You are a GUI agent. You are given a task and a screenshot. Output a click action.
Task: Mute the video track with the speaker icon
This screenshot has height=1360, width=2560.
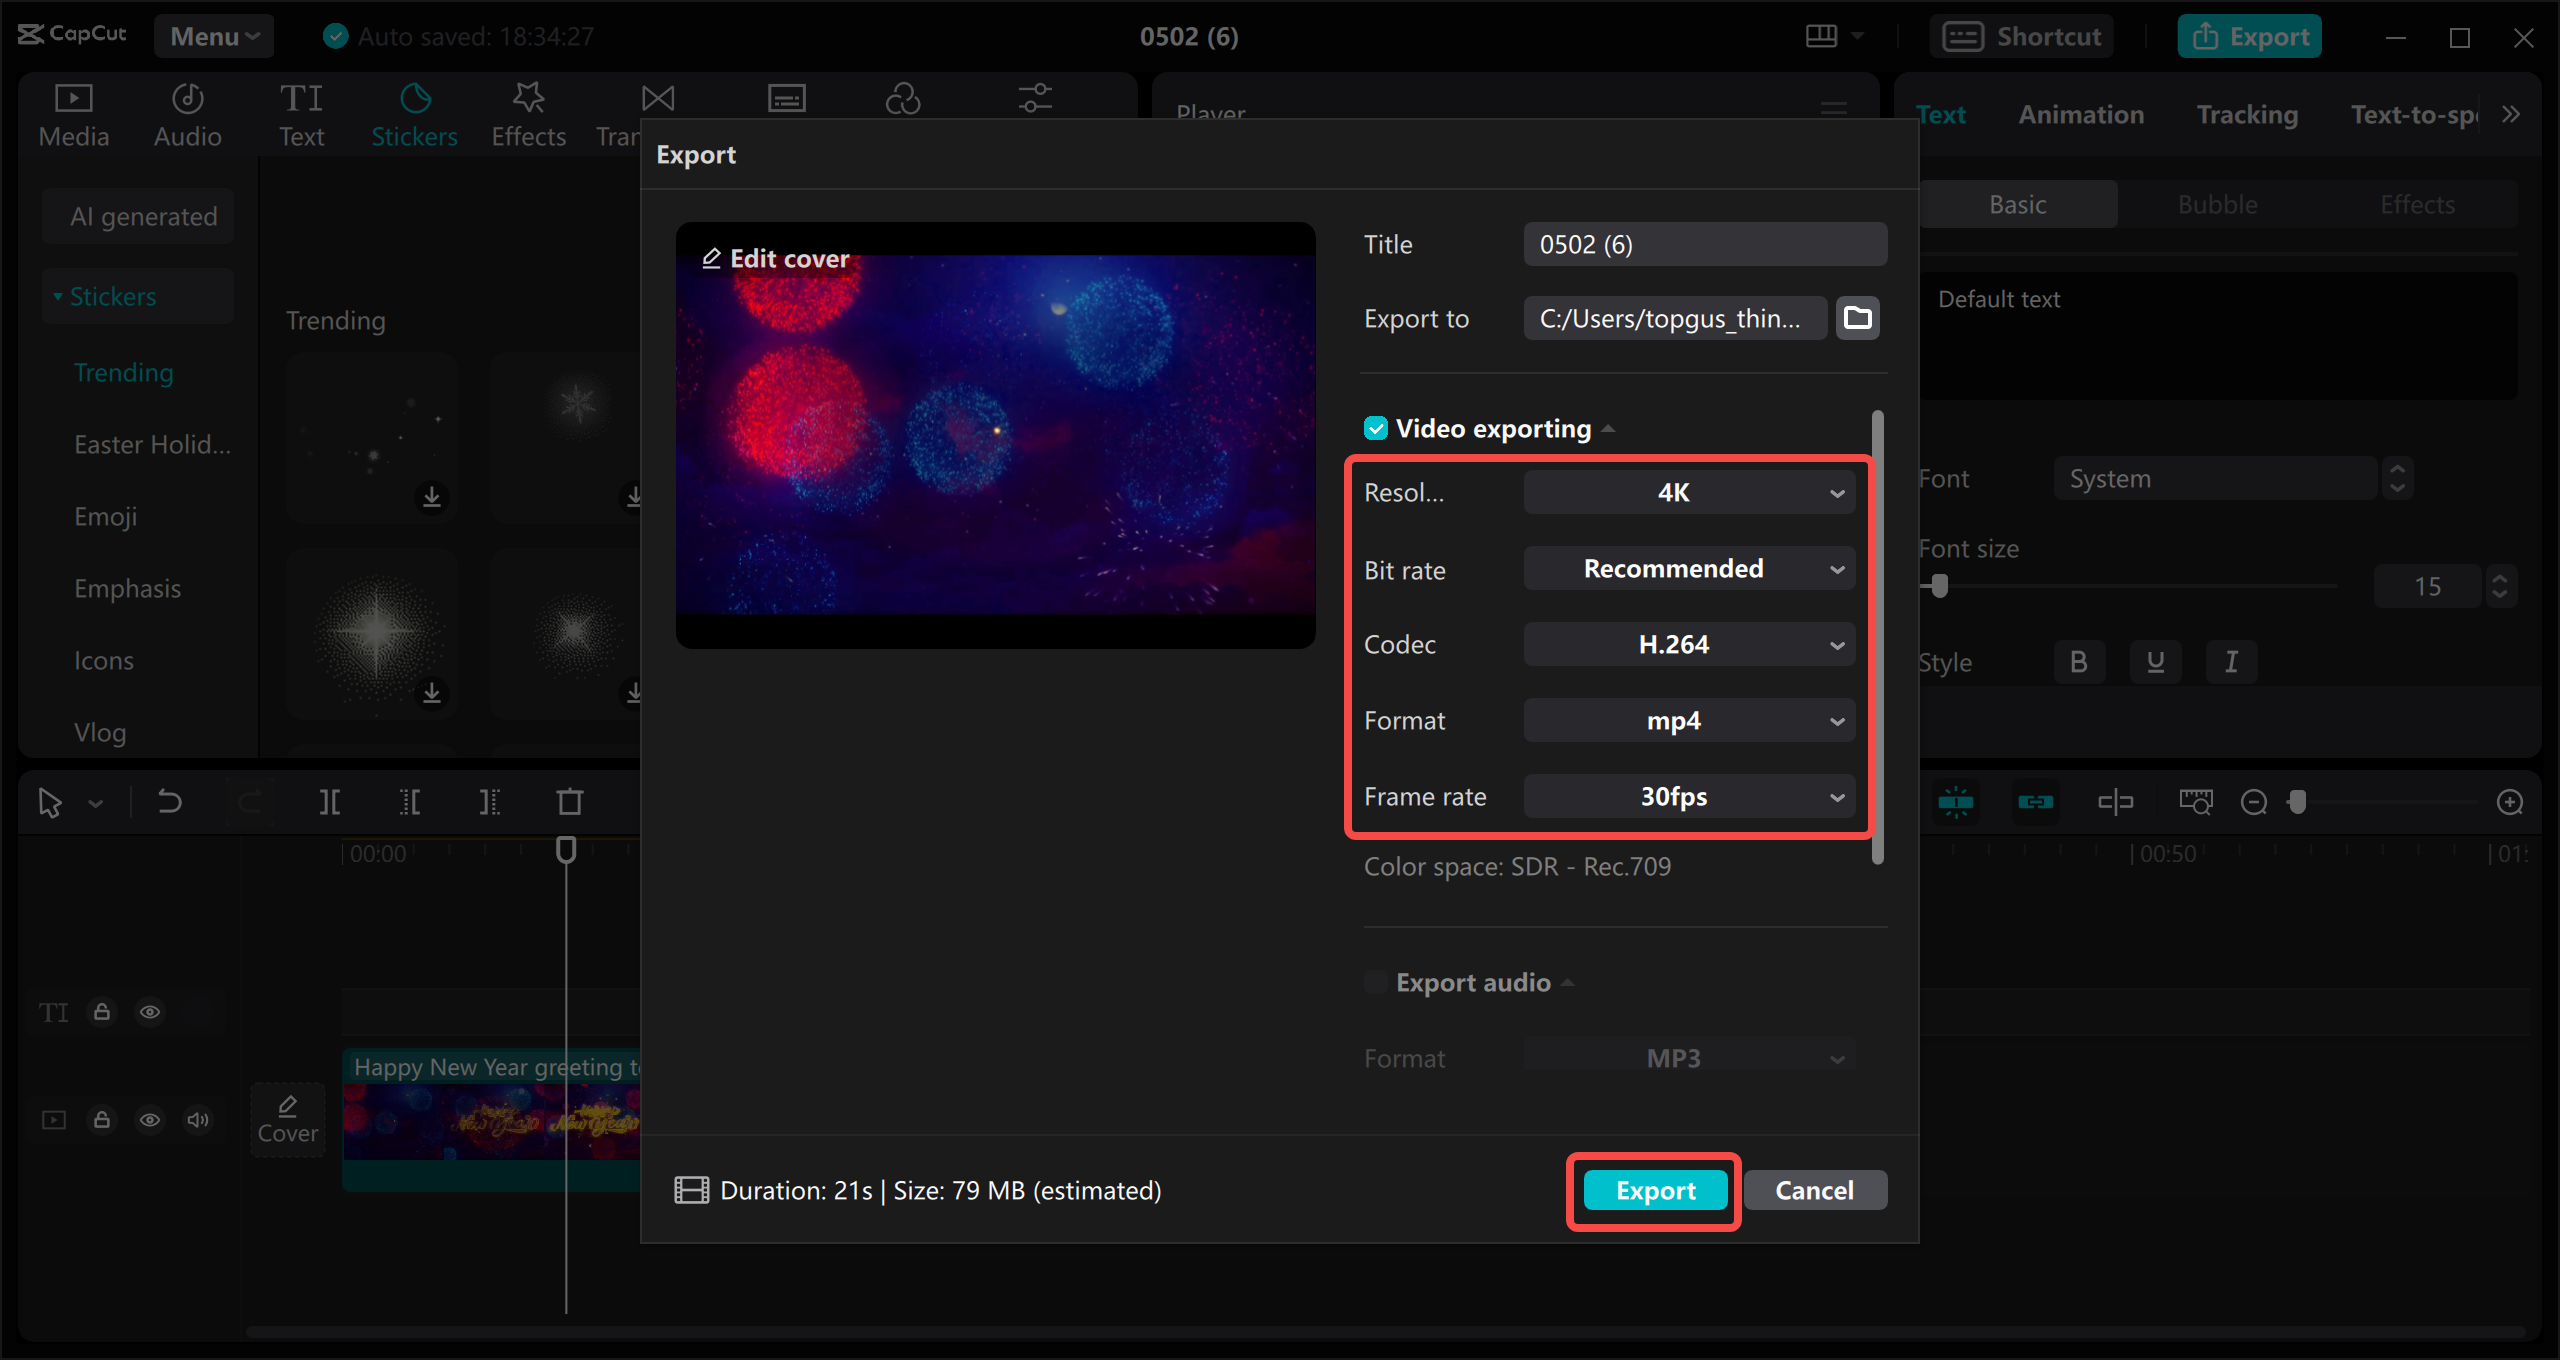(197, 1120)
